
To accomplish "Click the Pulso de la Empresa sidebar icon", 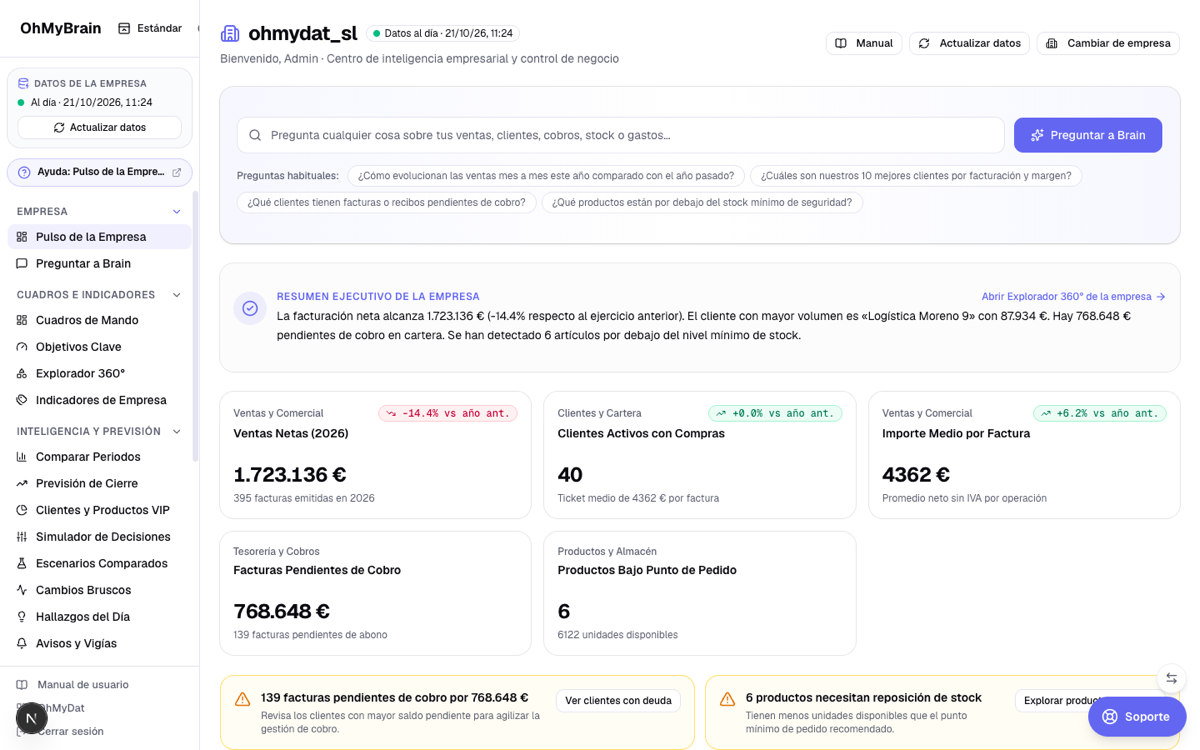I will click(22, 237).
